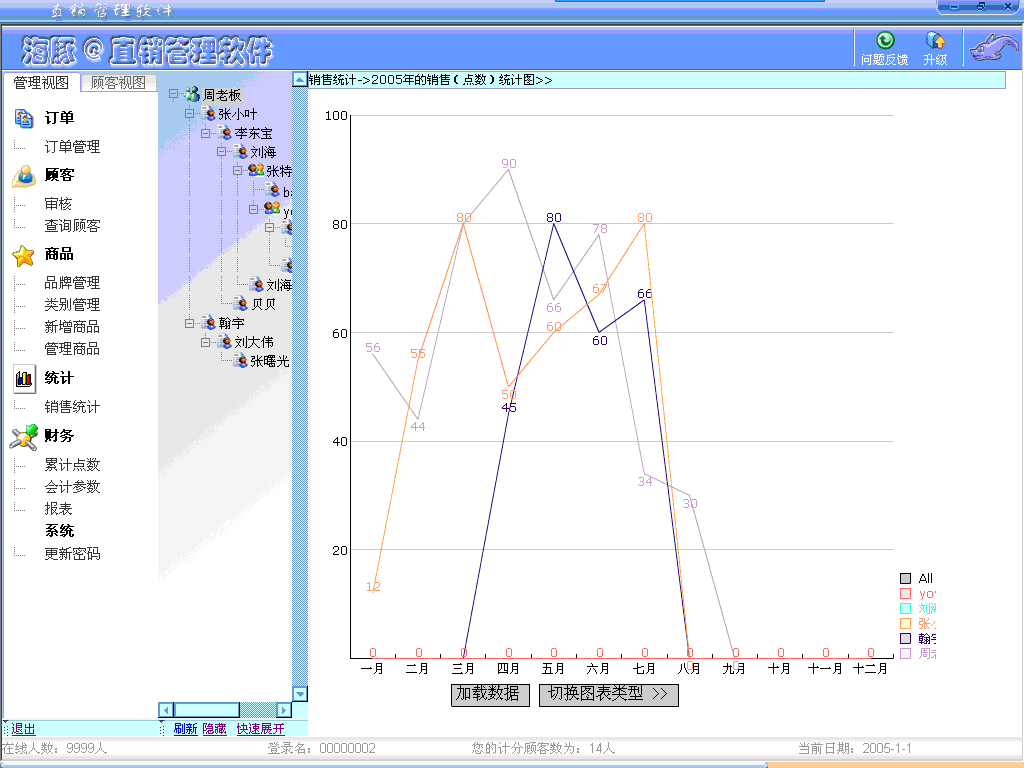Open 审核 menu item

click(x=58, y=204)
